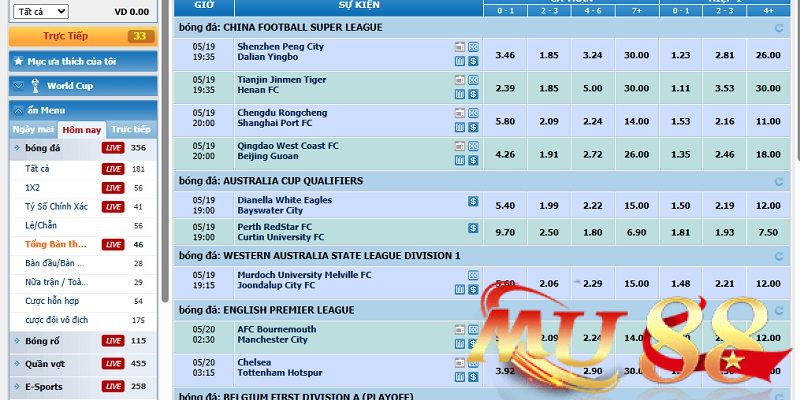Viewport: 800px width, 400px height.
Task: Switch to the Trực tiếp sidebar tab
Action: tap(131, 130)
